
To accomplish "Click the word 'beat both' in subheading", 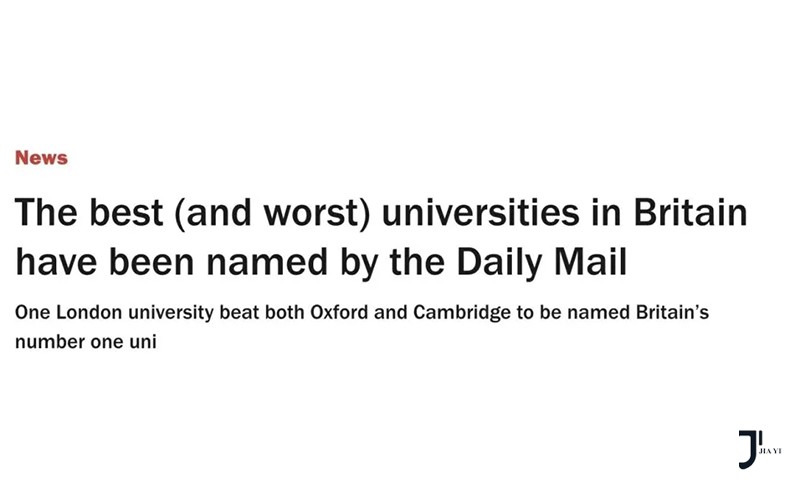I will 262,312.
